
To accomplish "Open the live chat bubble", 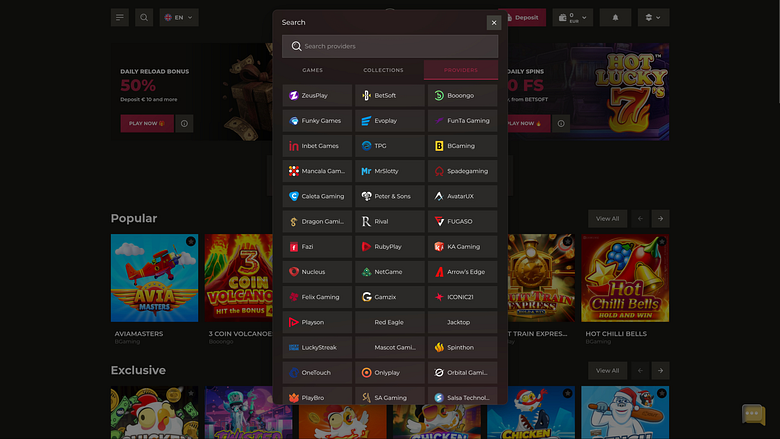I will (753, 414).
